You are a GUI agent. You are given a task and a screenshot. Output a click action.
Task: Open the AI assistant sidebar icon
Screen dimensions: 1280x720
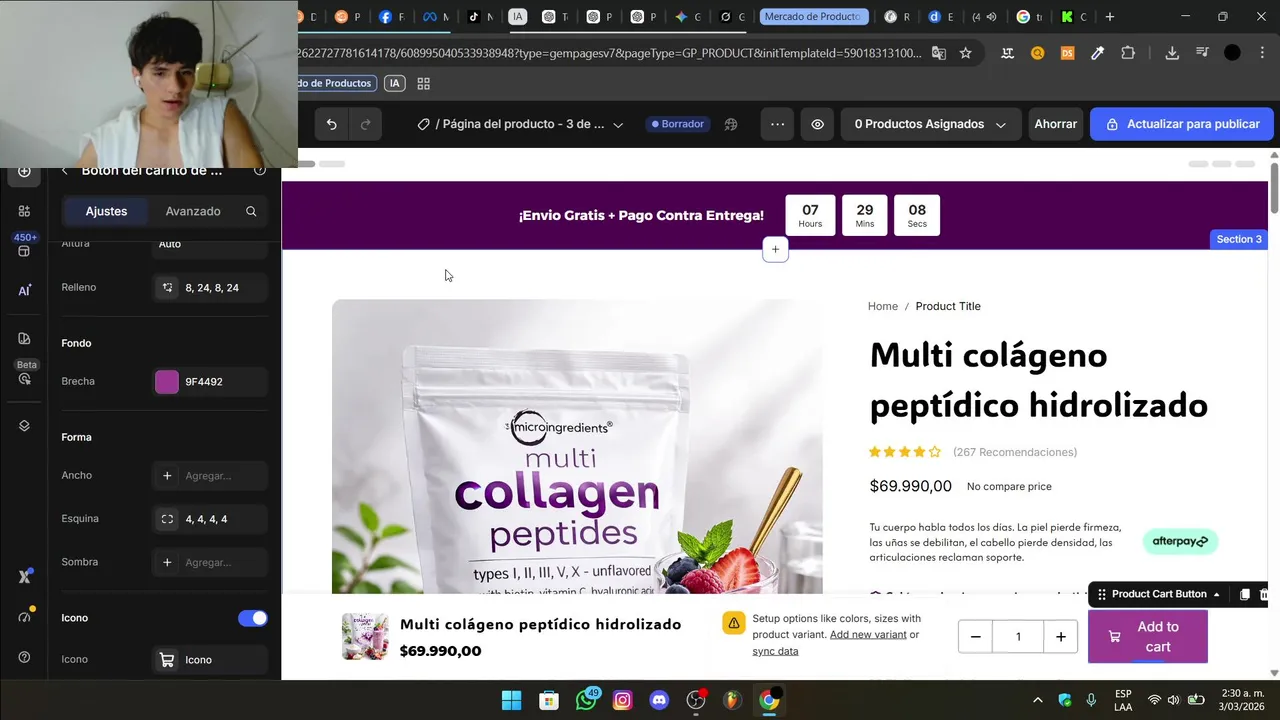24,291
